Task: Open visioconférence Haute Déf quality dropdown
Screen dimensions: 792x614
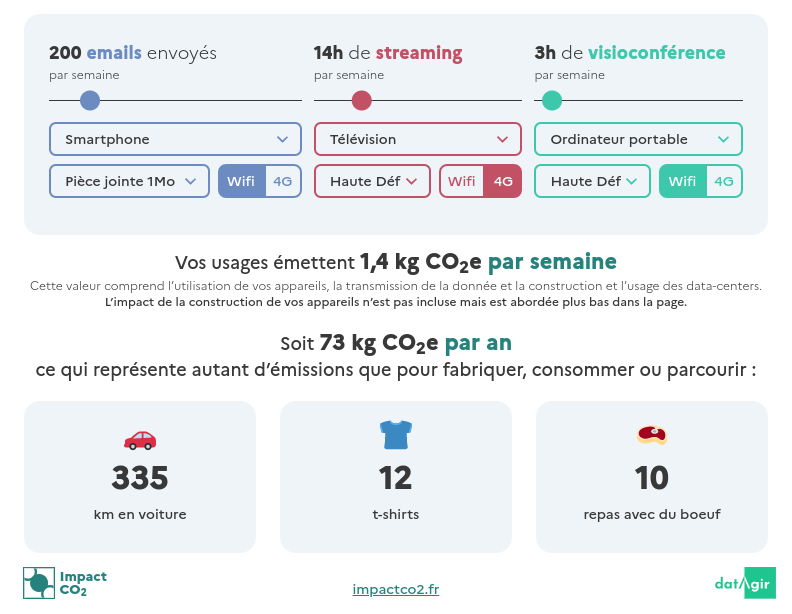Action: pyautogui.click(x=593, y=181)
